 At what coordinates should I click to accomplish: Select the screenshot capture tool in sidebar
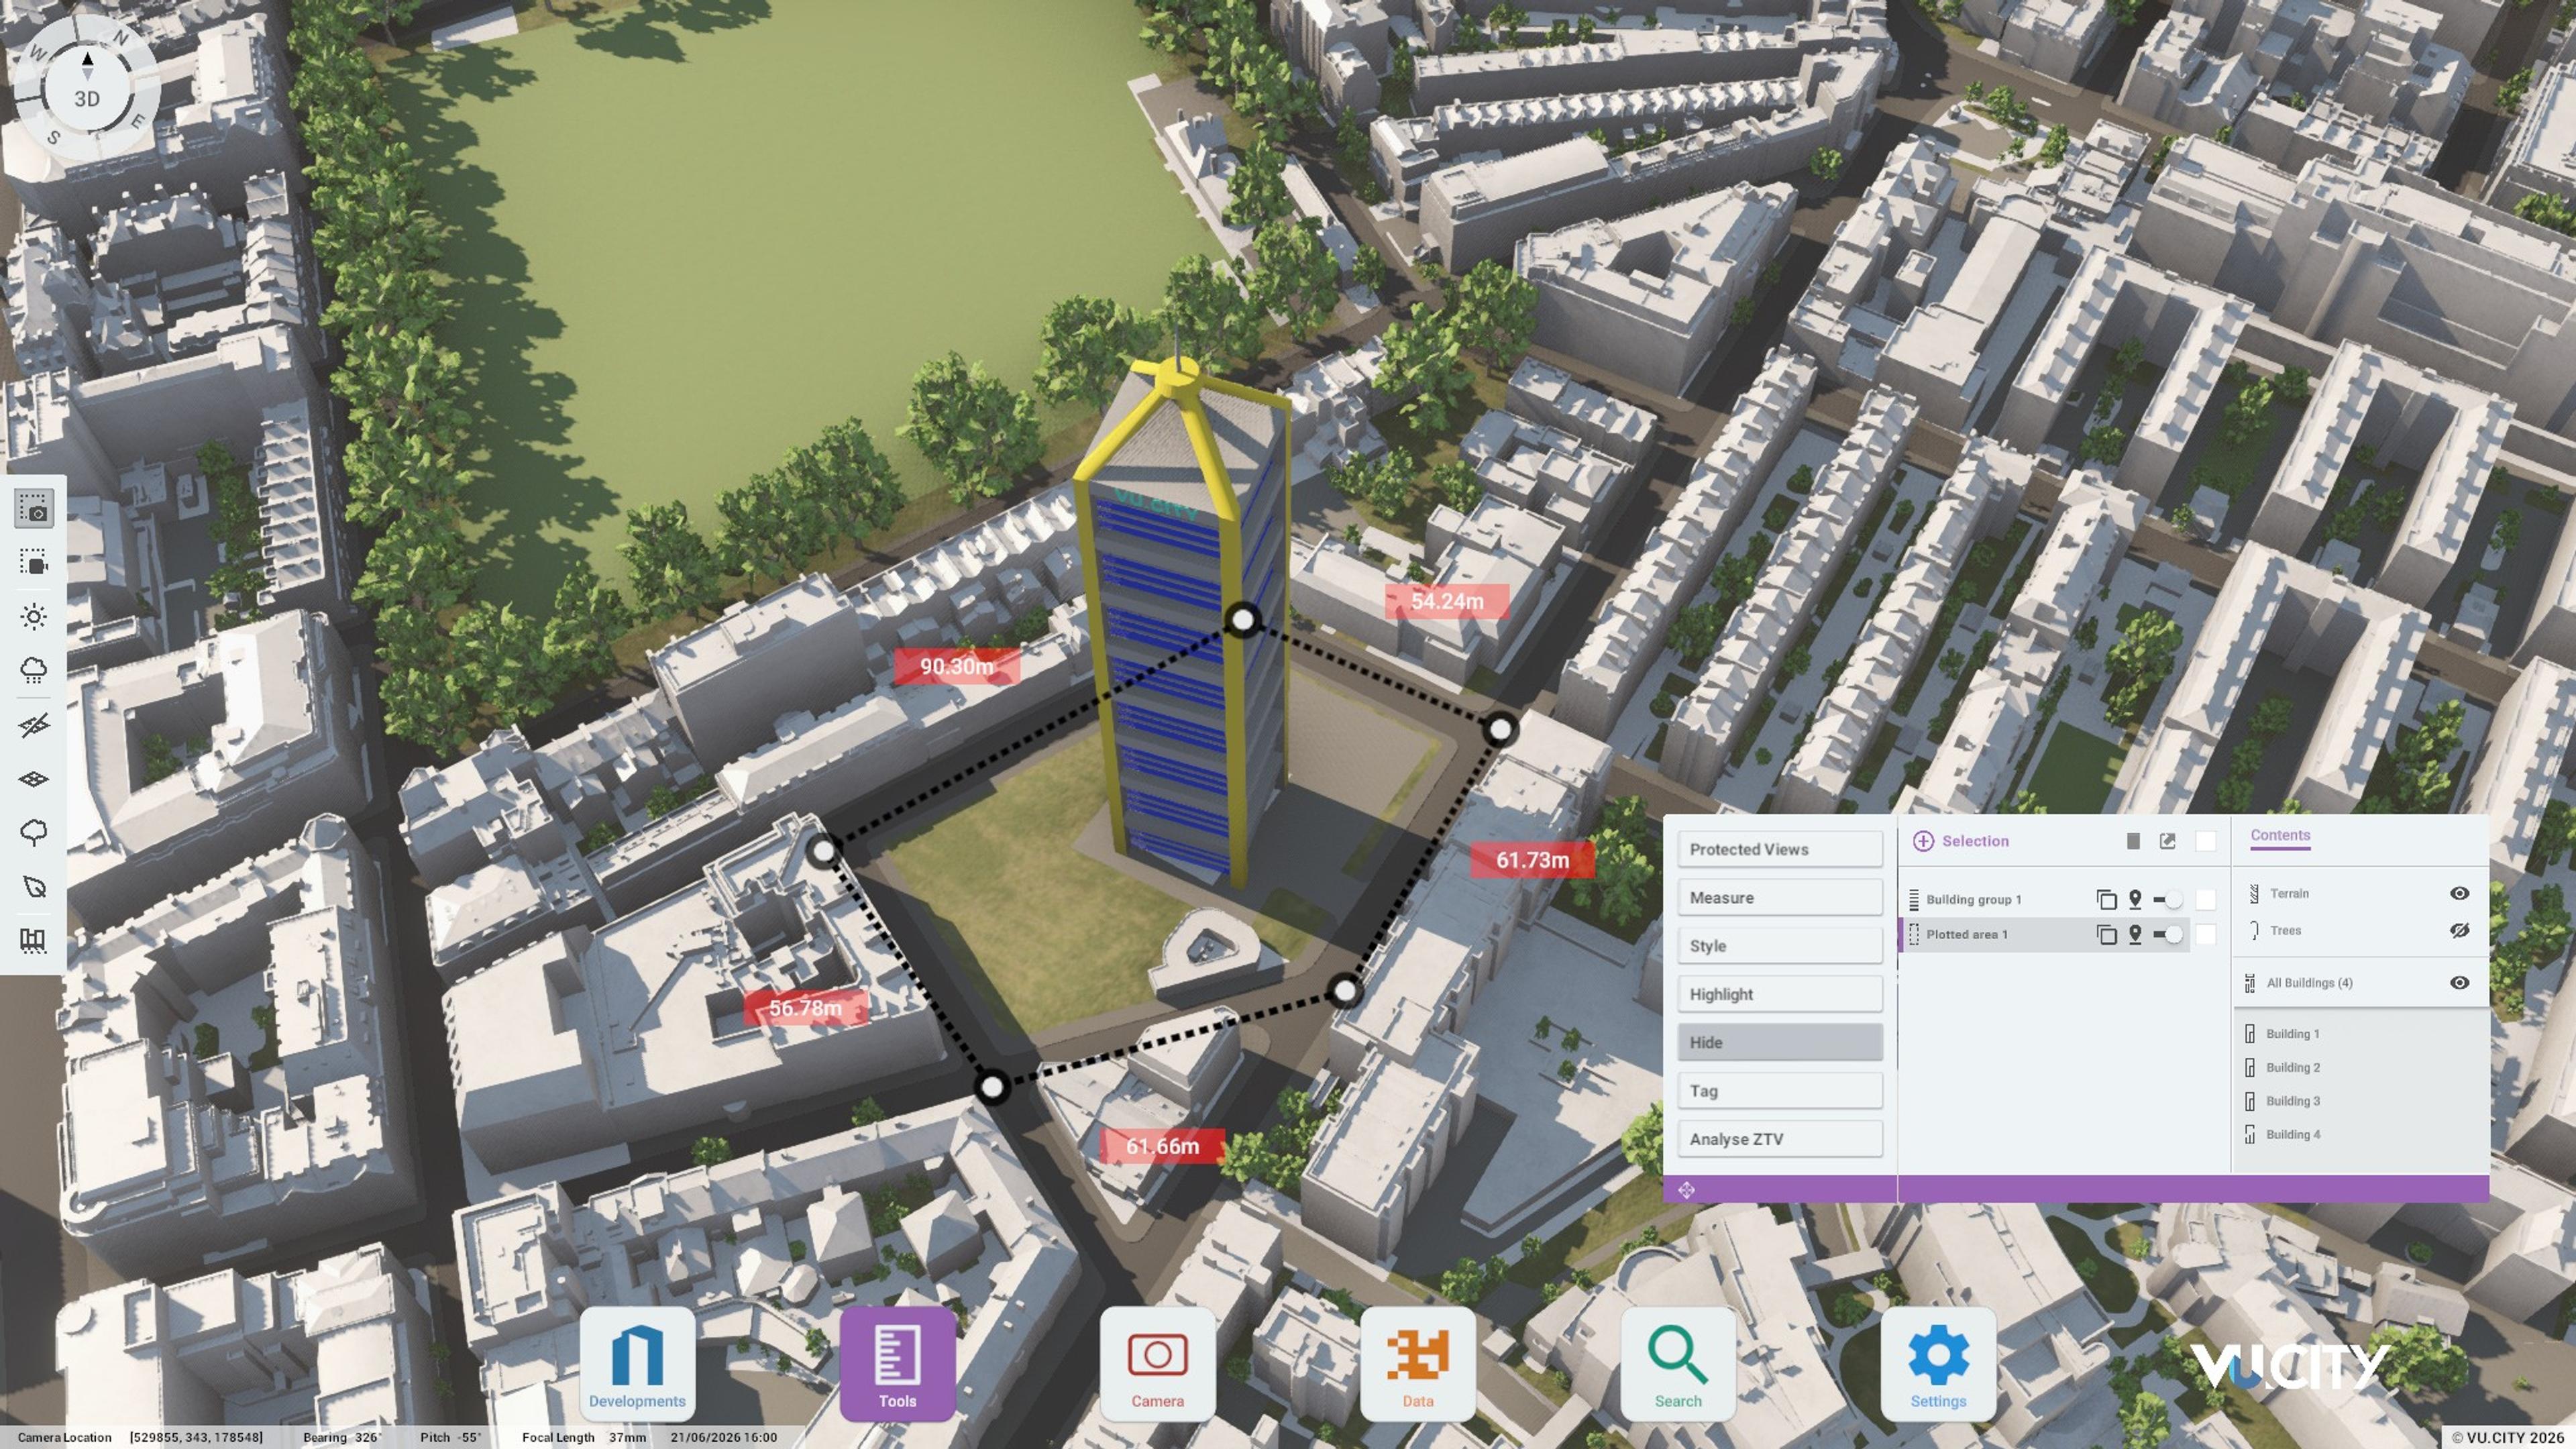[x=34, y=509]
